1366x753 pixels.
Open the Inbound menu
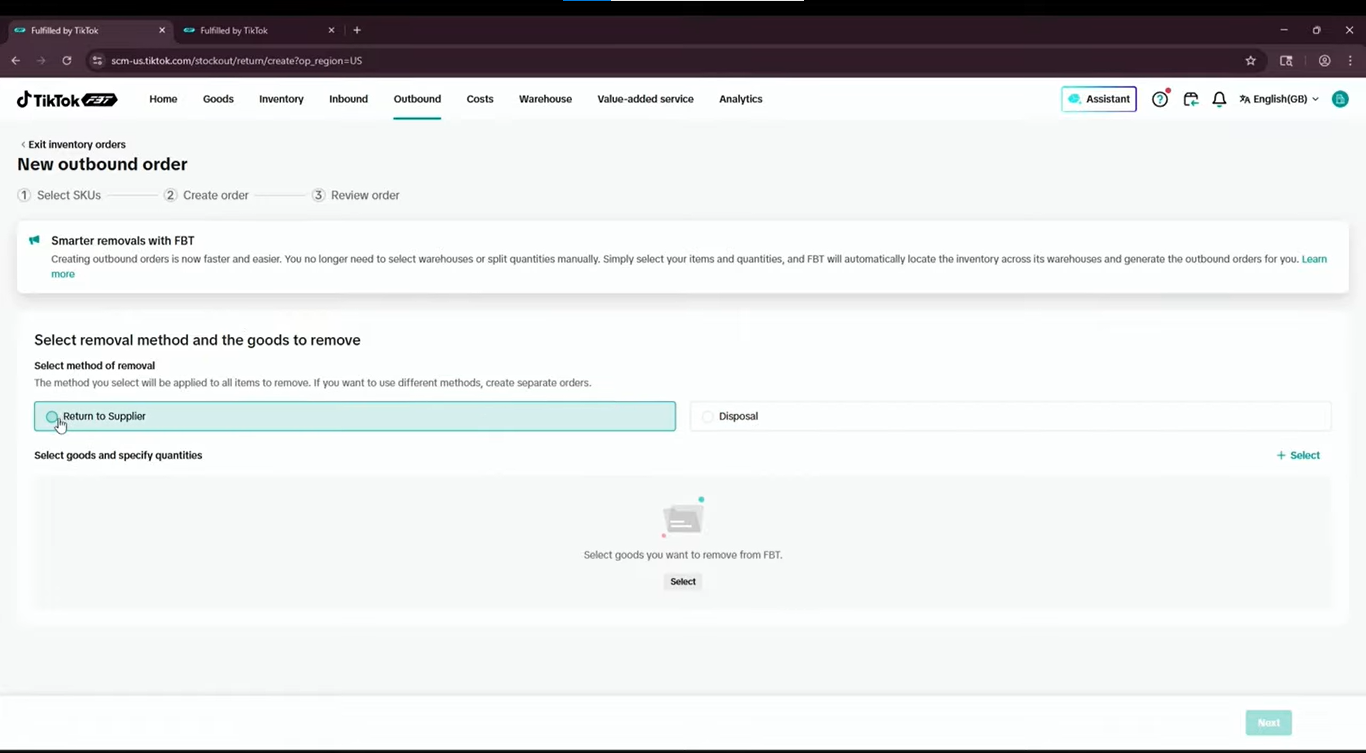click(x=348, y=99)
